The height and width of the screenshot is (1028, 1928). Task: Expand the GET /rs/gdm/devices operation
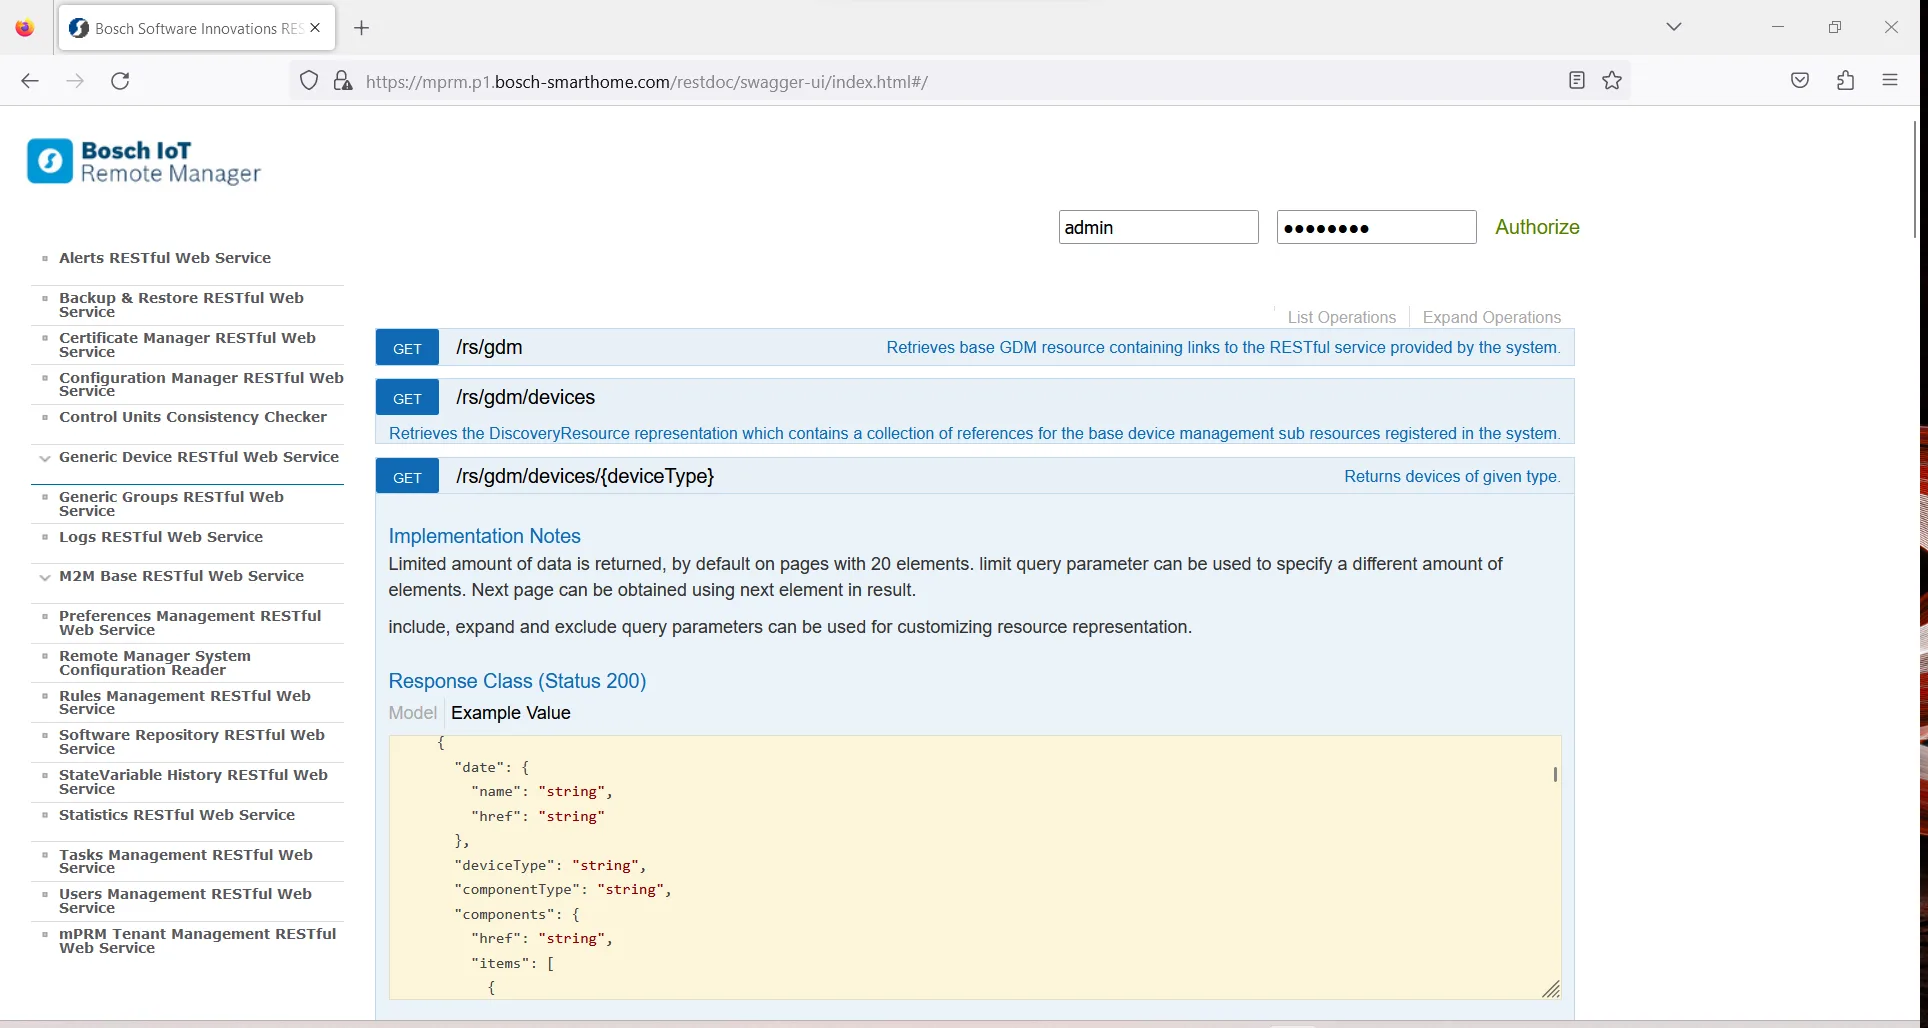(x=525, y=397)
